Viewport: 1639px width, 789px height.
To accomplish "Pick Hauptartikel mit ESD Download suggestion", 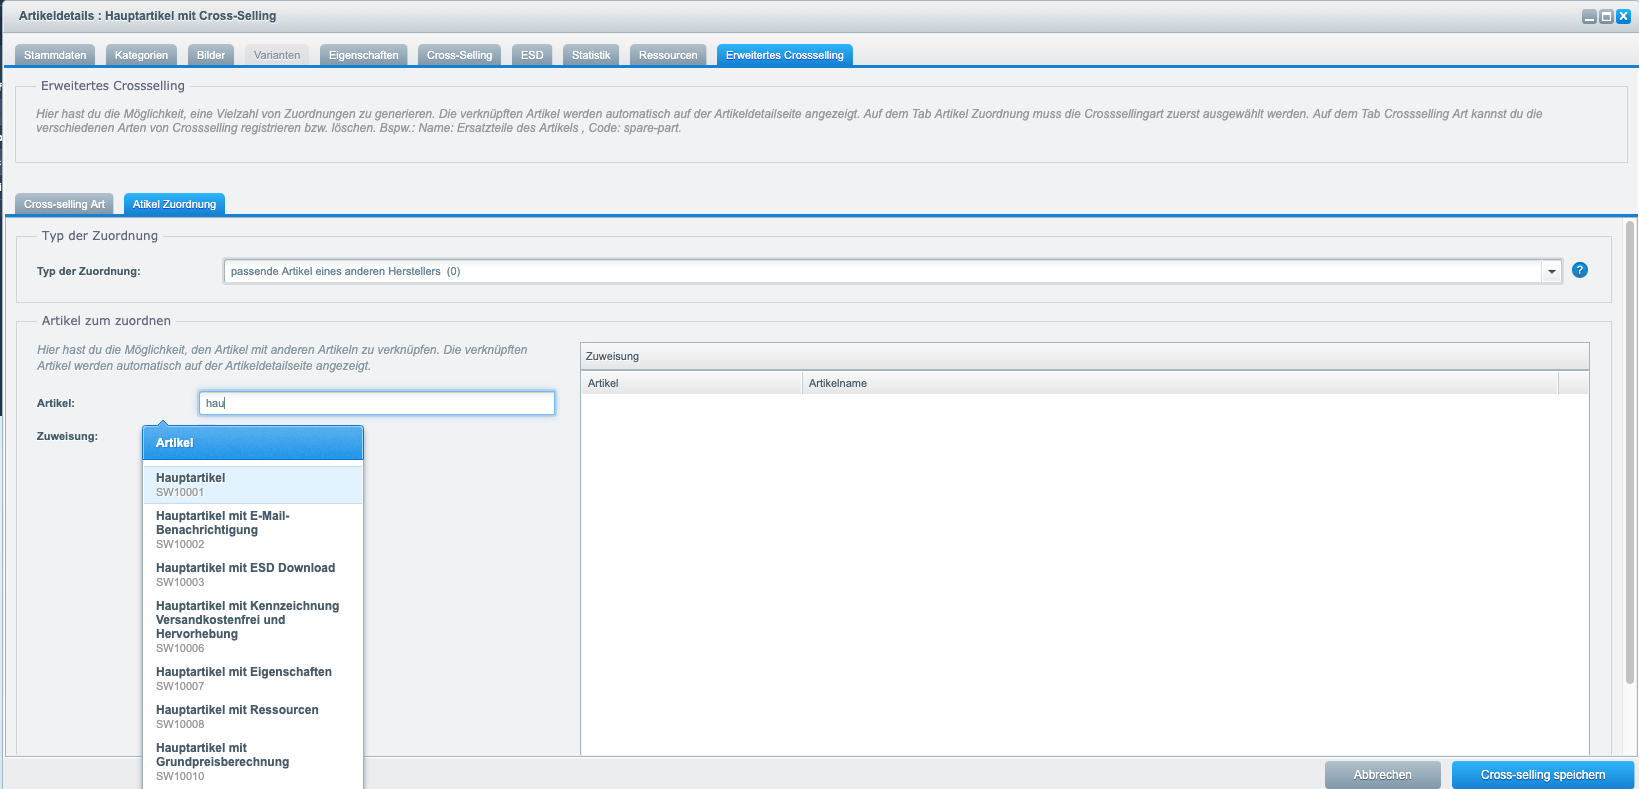I will point(253,575).
